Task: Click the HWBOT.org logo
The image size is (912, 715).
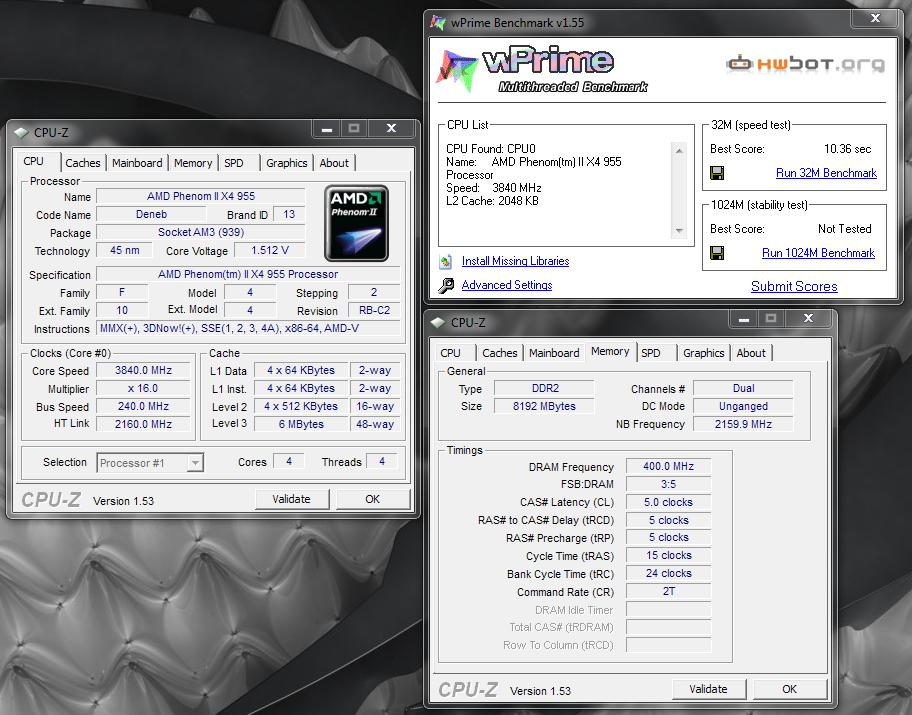Action: (806, 63)
